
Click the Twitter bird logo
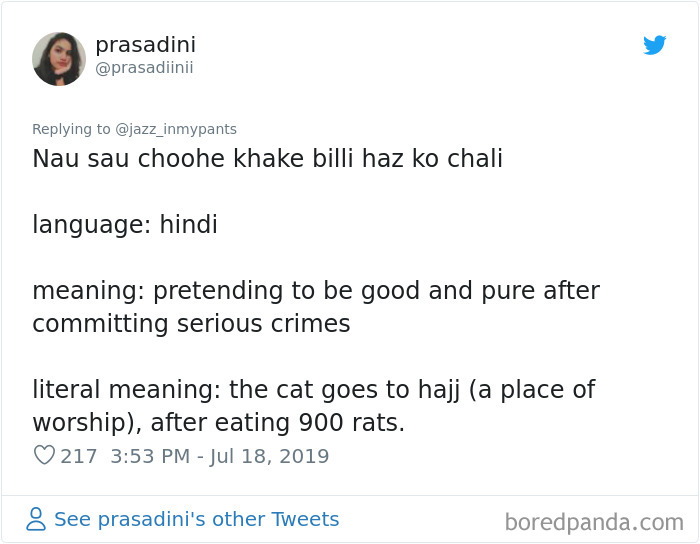[x=654, y=45]
